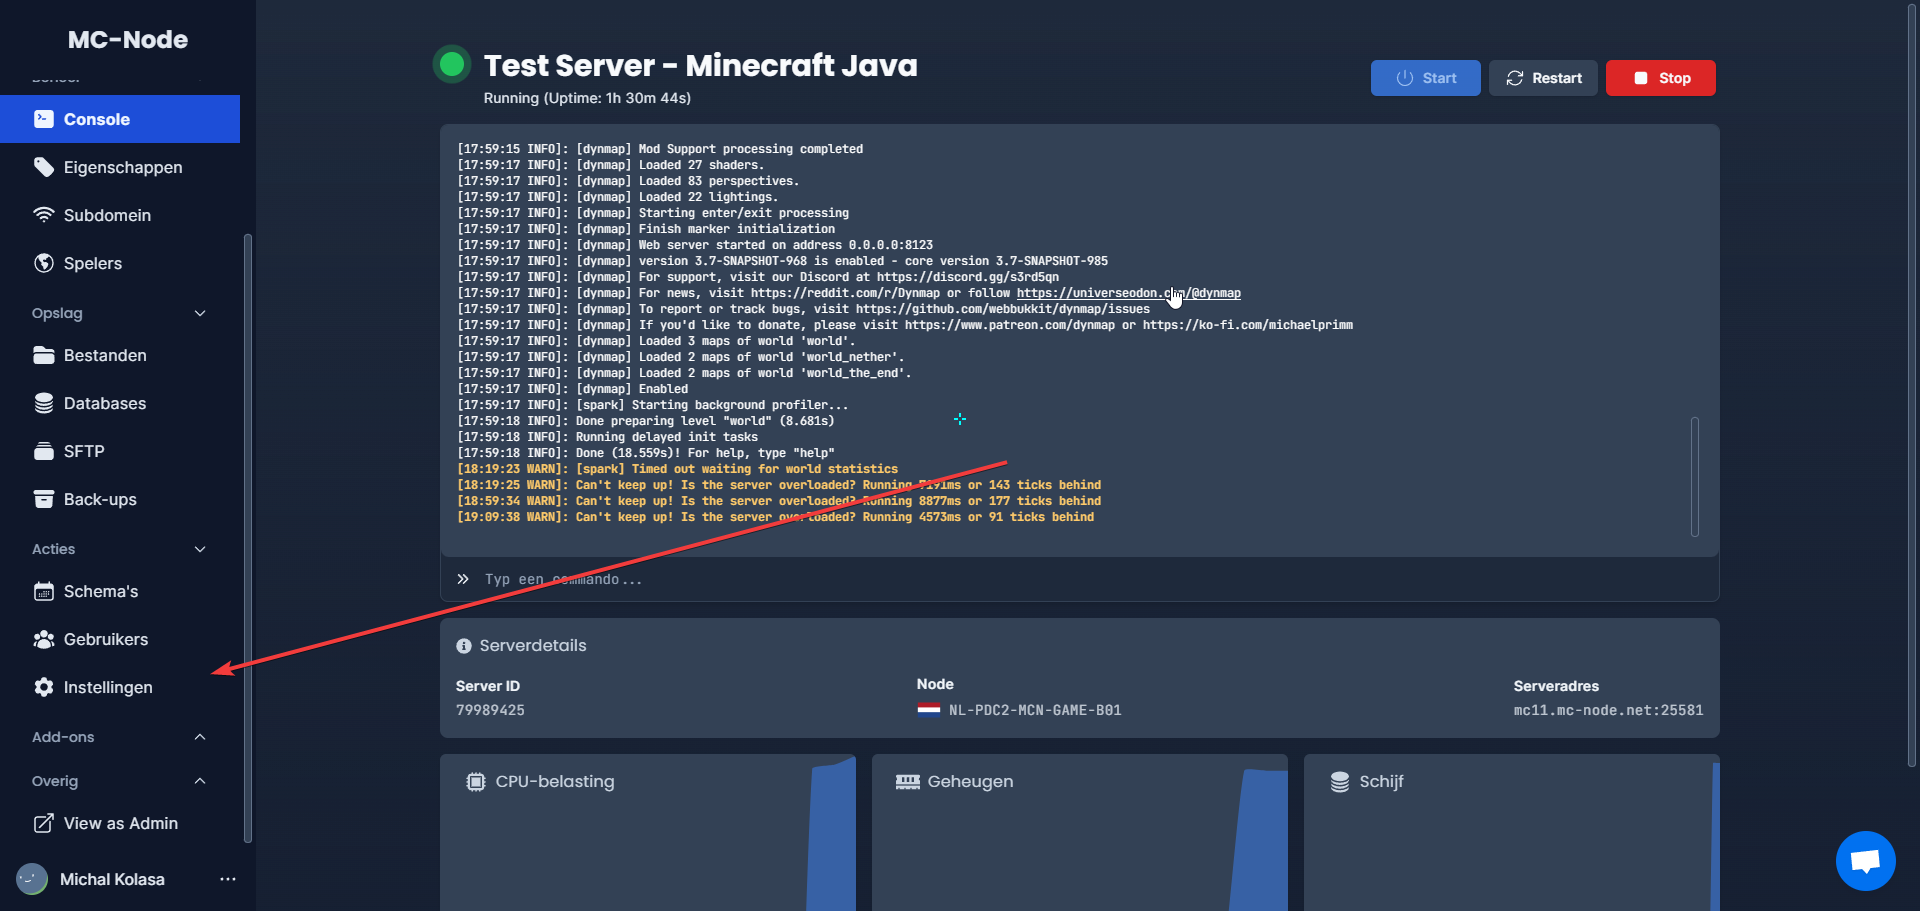The height and width of the screenshot is (911, 1920).
Task: Click the red Stop button
Action: [x=1660, y=78]
